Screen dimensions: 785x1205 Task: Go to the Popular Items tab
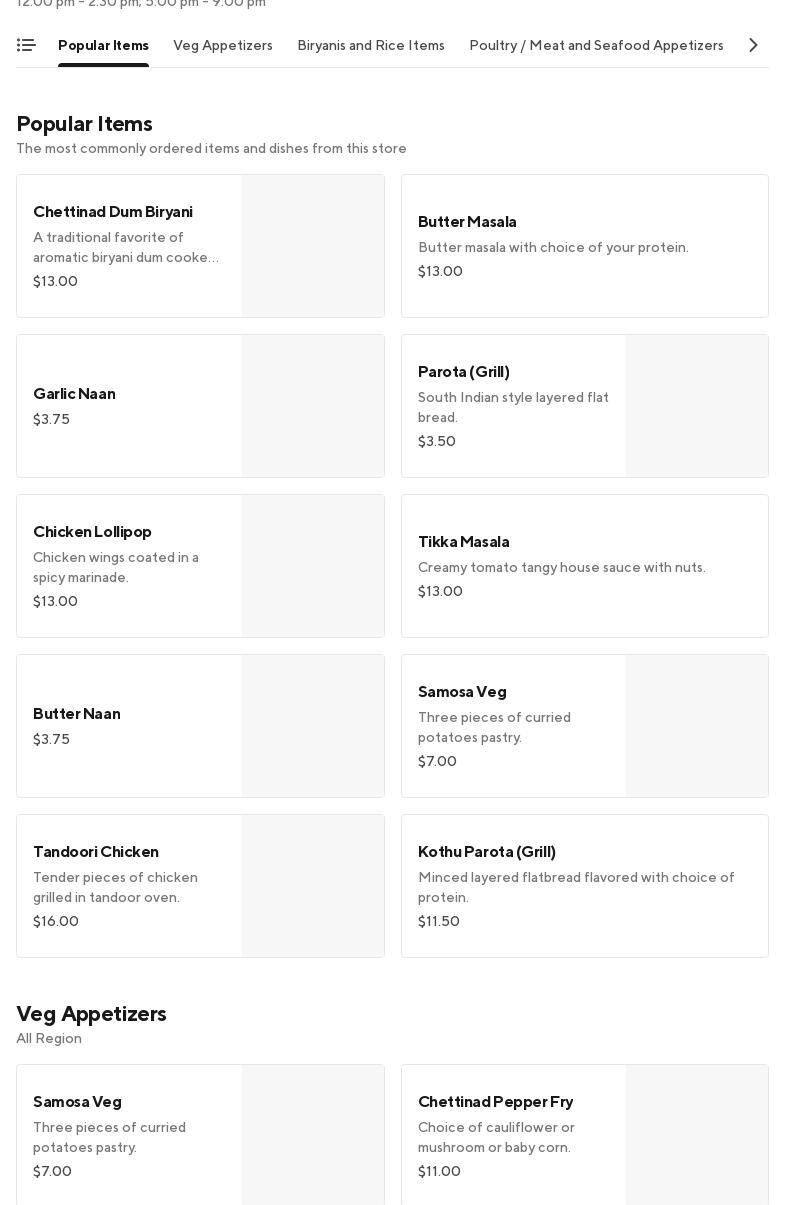[x=103, y=46]
